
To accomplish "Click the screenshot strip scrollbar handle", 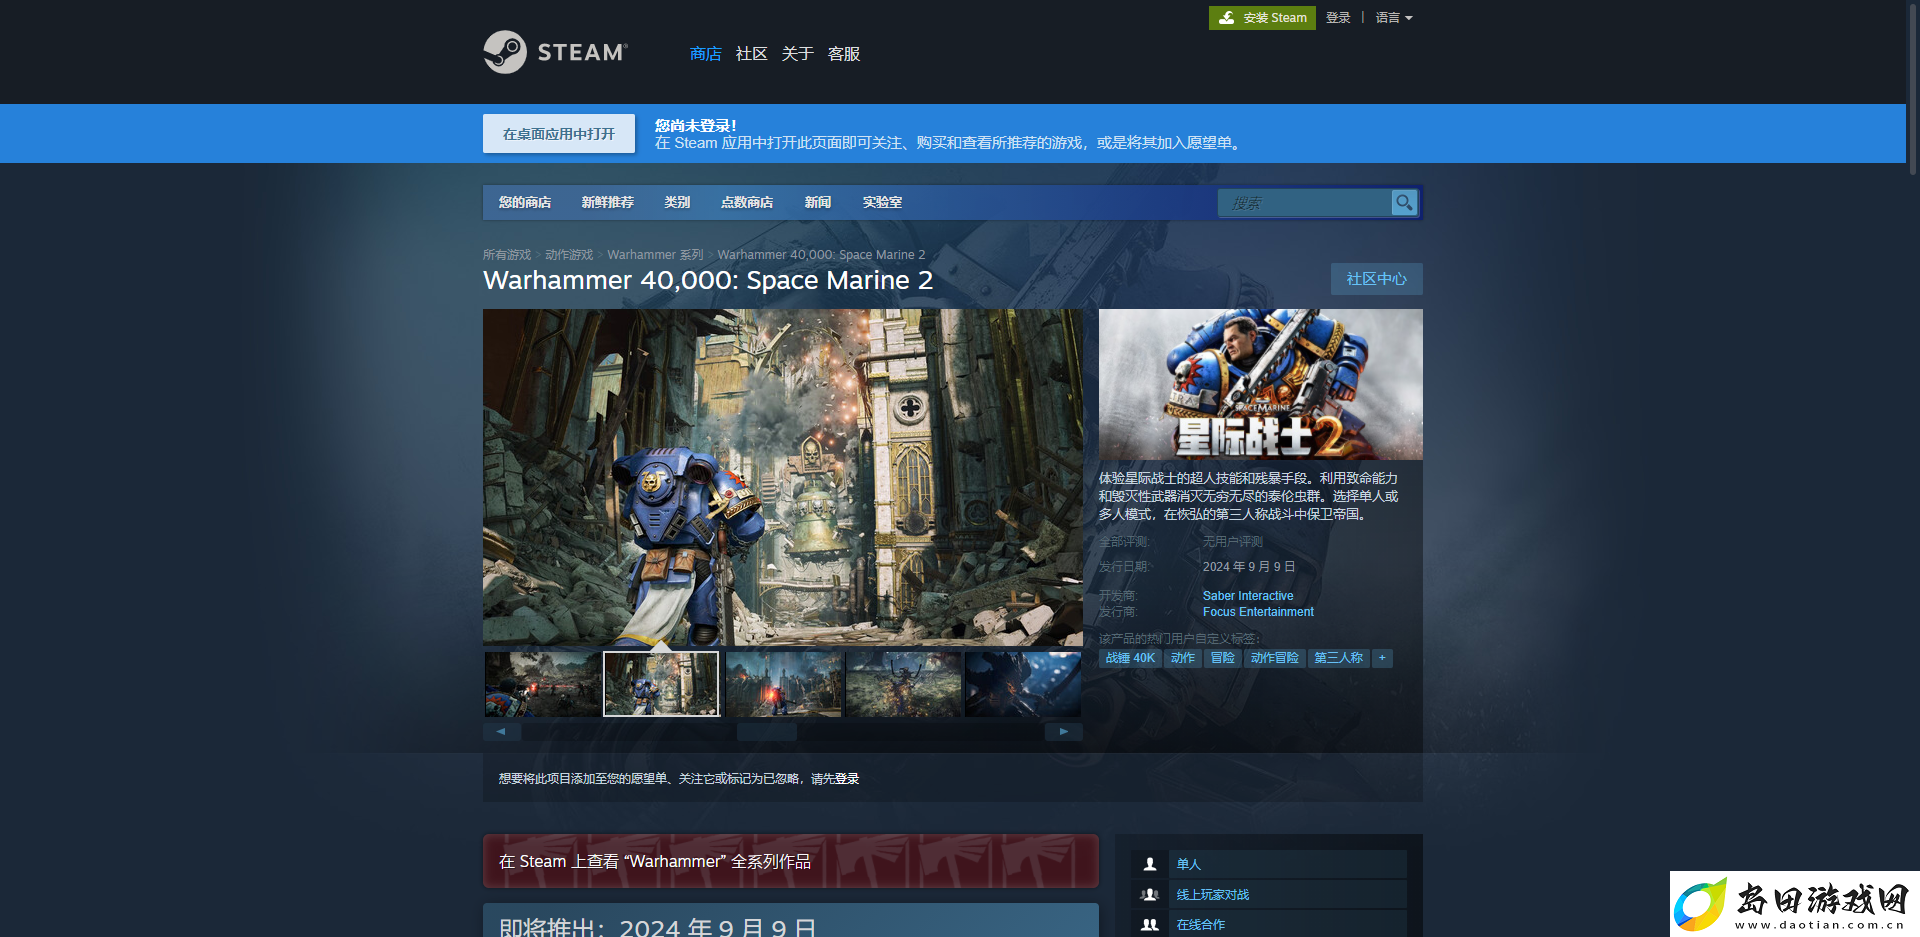I will point(767,732).
